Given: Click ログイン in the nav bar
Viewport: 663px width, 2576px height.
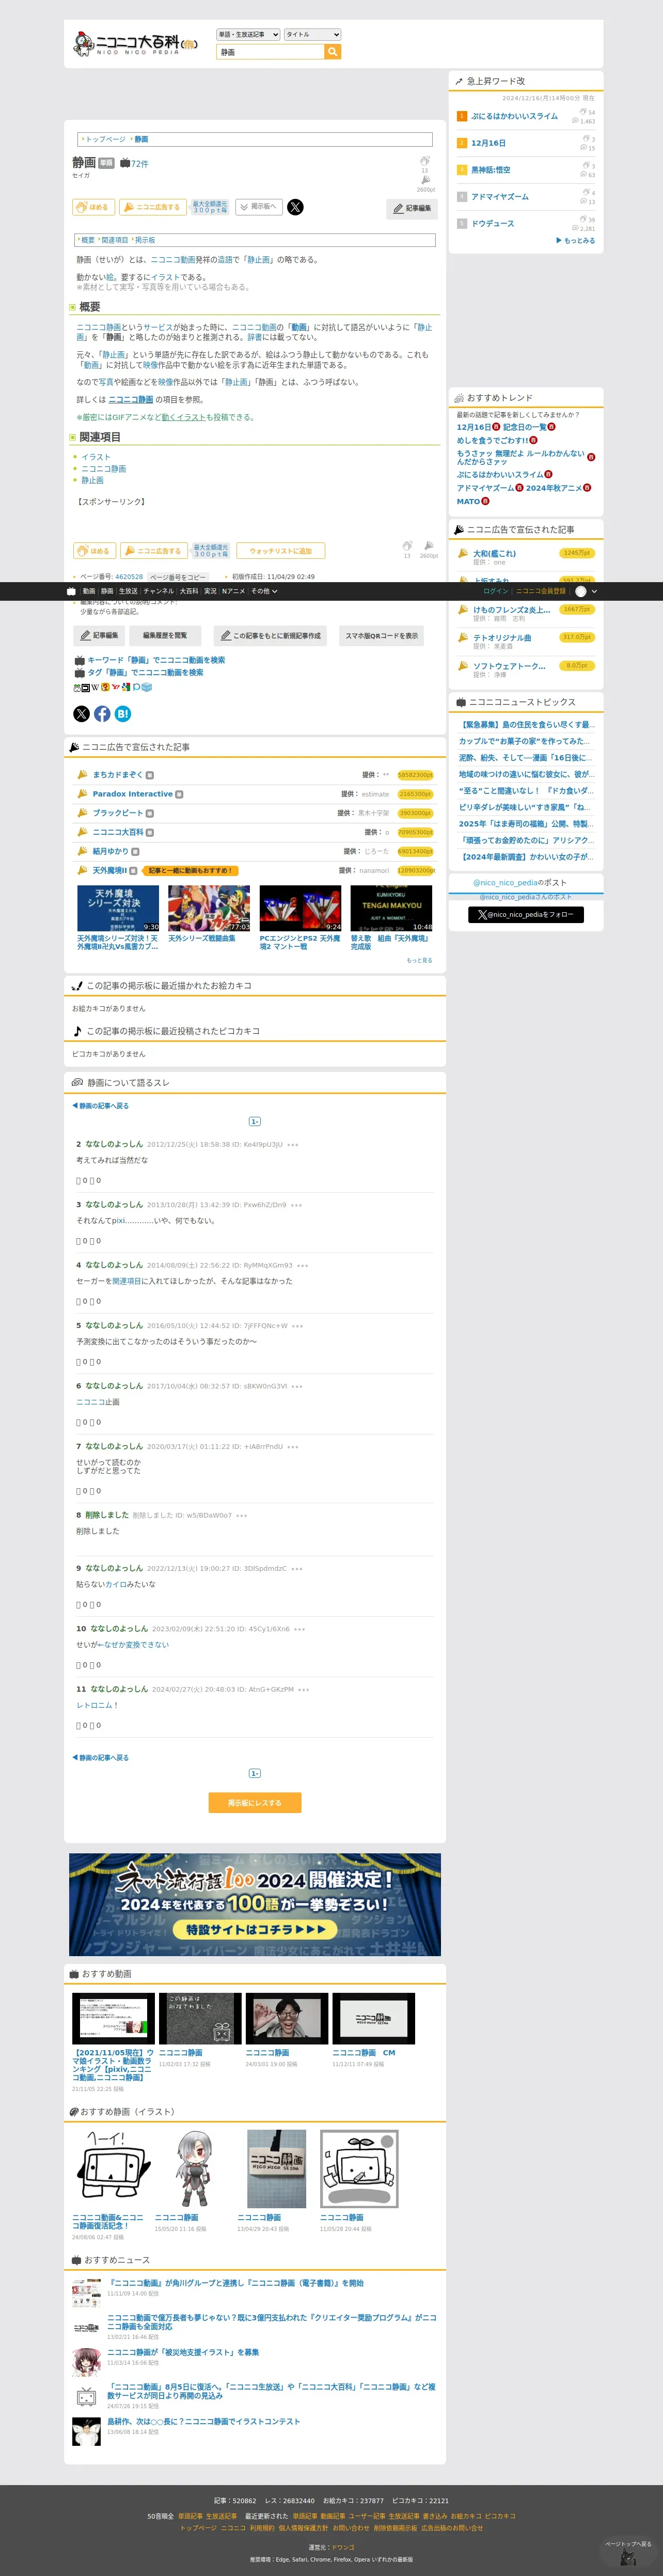Looking at the screenshot, I should (x=495, y=591).
